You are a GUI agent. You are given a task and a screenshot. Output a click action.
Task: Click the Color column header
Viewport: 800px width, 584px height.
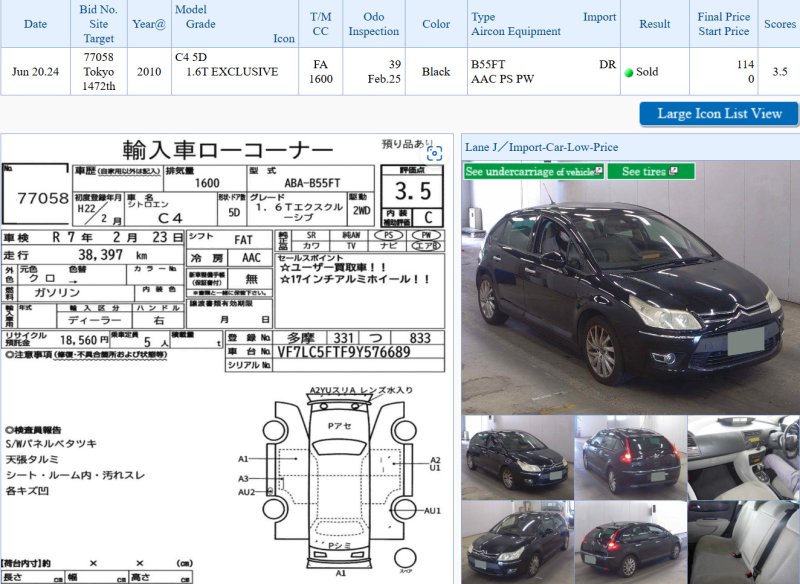click(436, 24)
